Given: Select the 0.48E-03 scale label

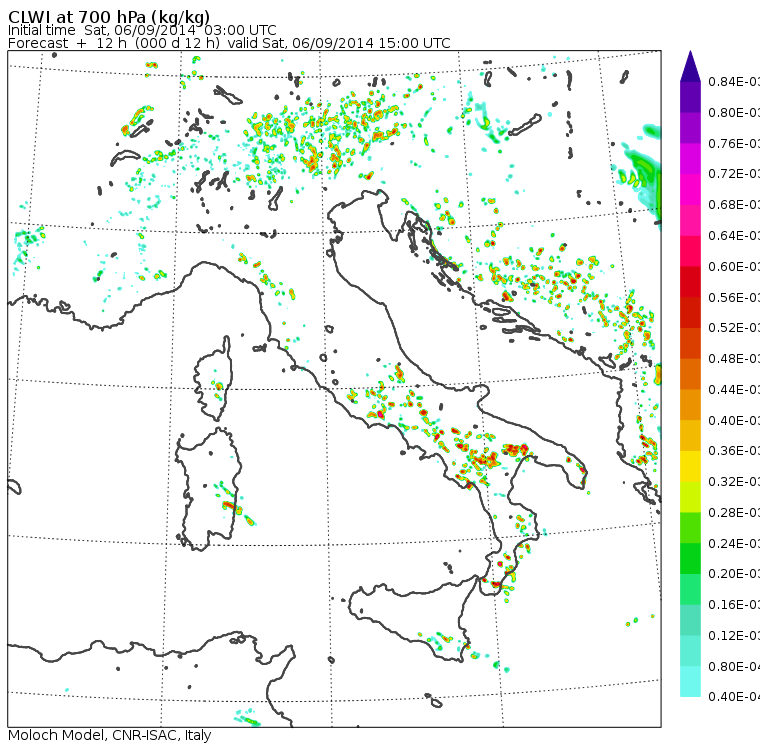Looking at the screenshot, I should [734, 359].
